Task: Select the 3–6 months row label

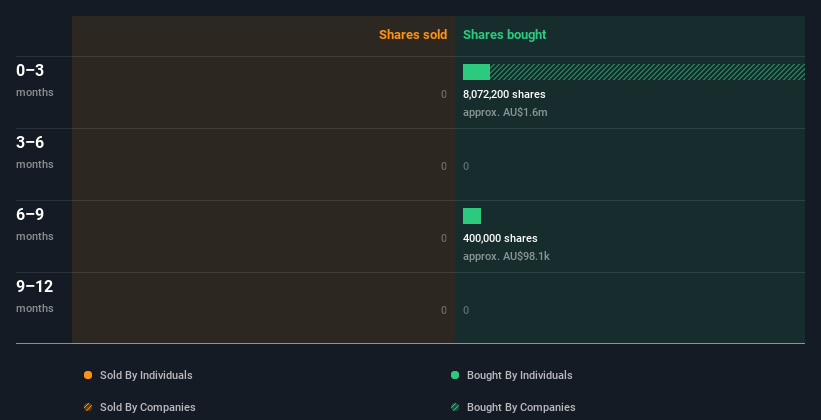Action: click(x=35, y=152)
